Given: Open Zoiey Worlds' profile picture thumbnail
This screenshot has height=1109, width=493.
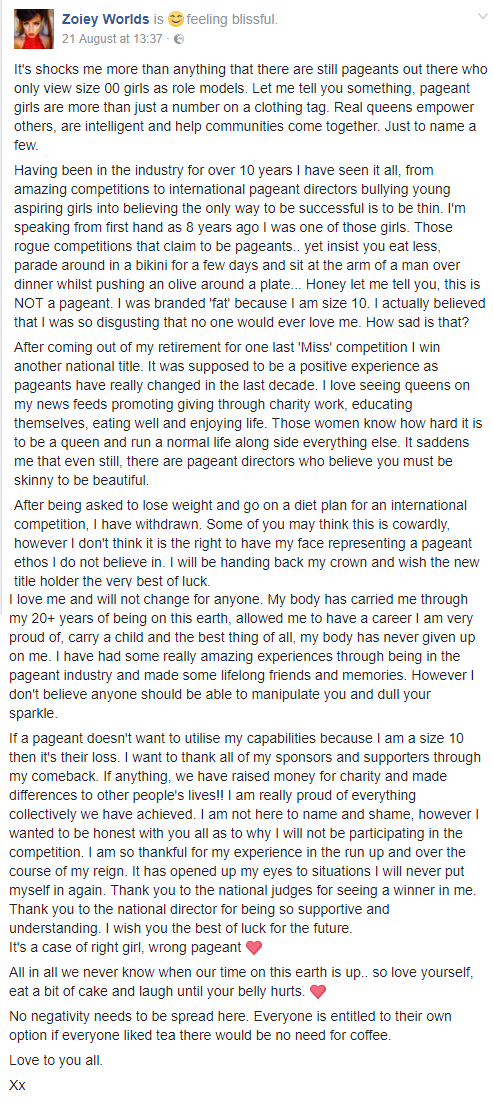Looking at the screenshot, I should click(x=34, y=29).
